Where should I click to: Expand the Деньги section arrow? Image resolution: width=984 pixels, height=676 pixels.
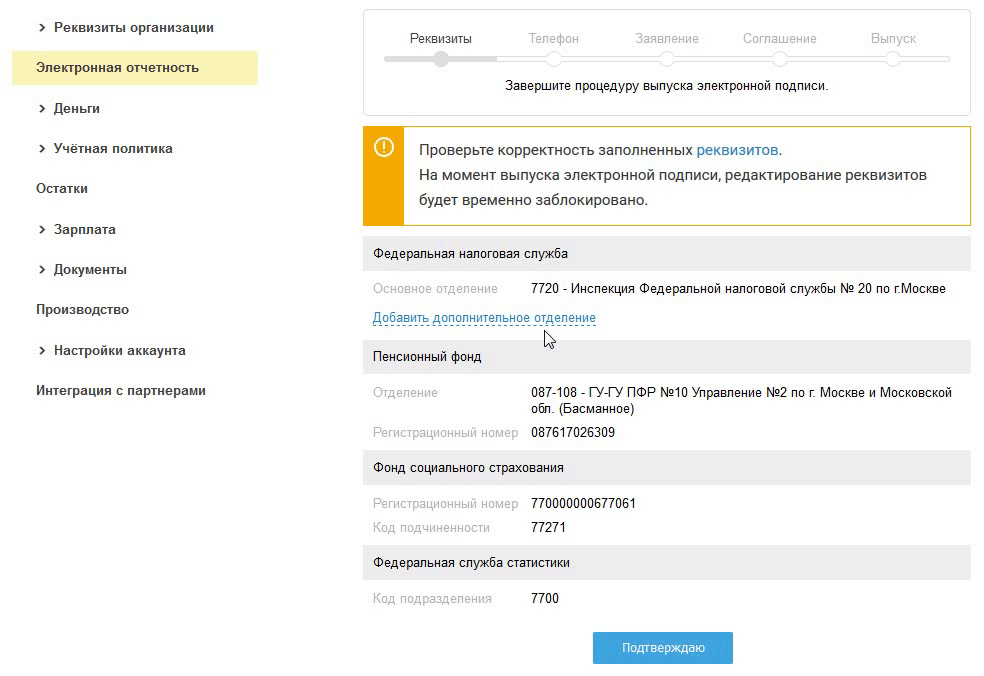click(x=42, y=109)
